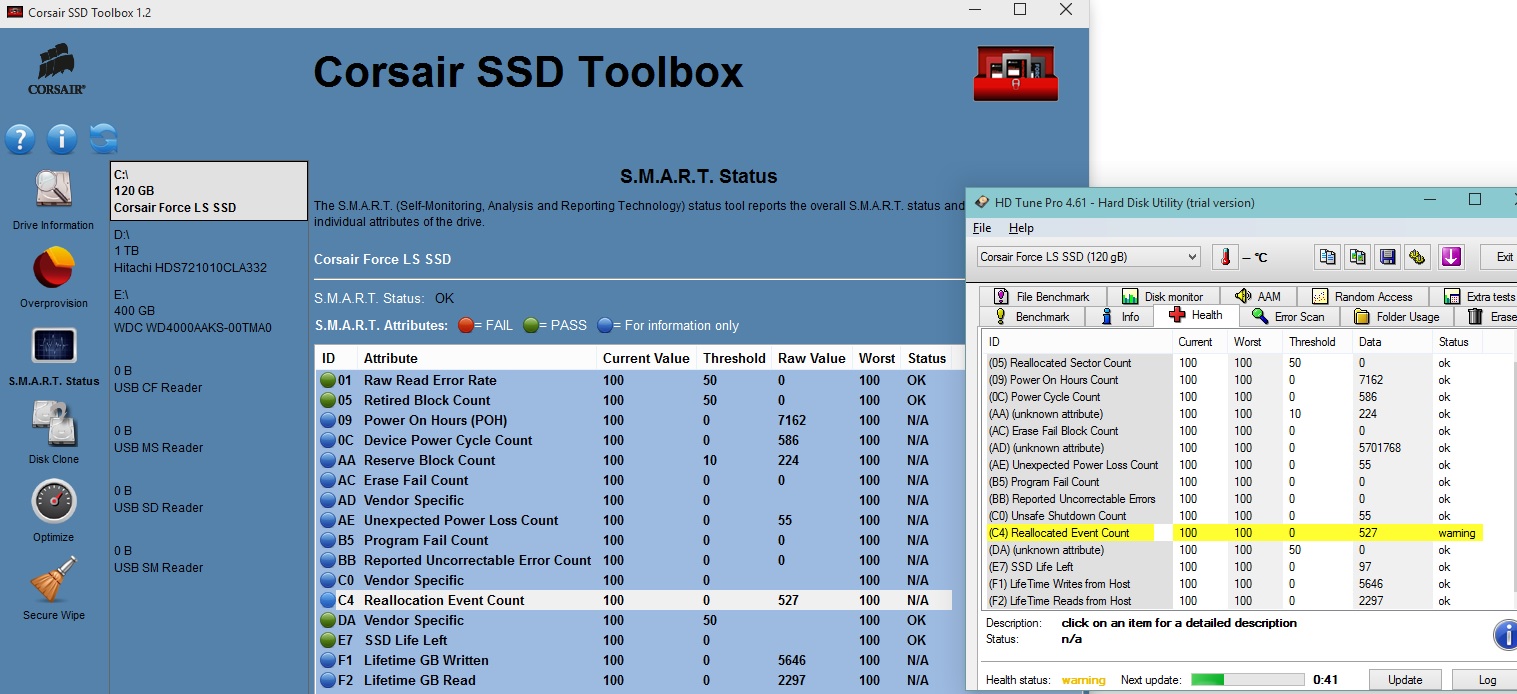
Task: Click the Corsair sails logo
Action: (56, 69)
